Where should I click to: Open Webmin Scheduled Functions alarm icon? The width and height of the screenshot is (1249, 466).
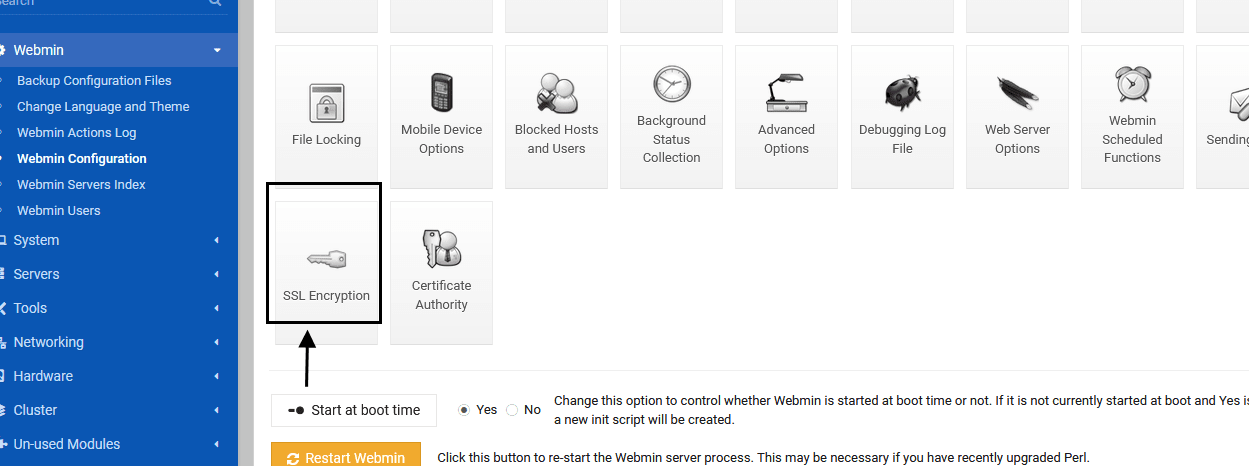(1132, 85)
